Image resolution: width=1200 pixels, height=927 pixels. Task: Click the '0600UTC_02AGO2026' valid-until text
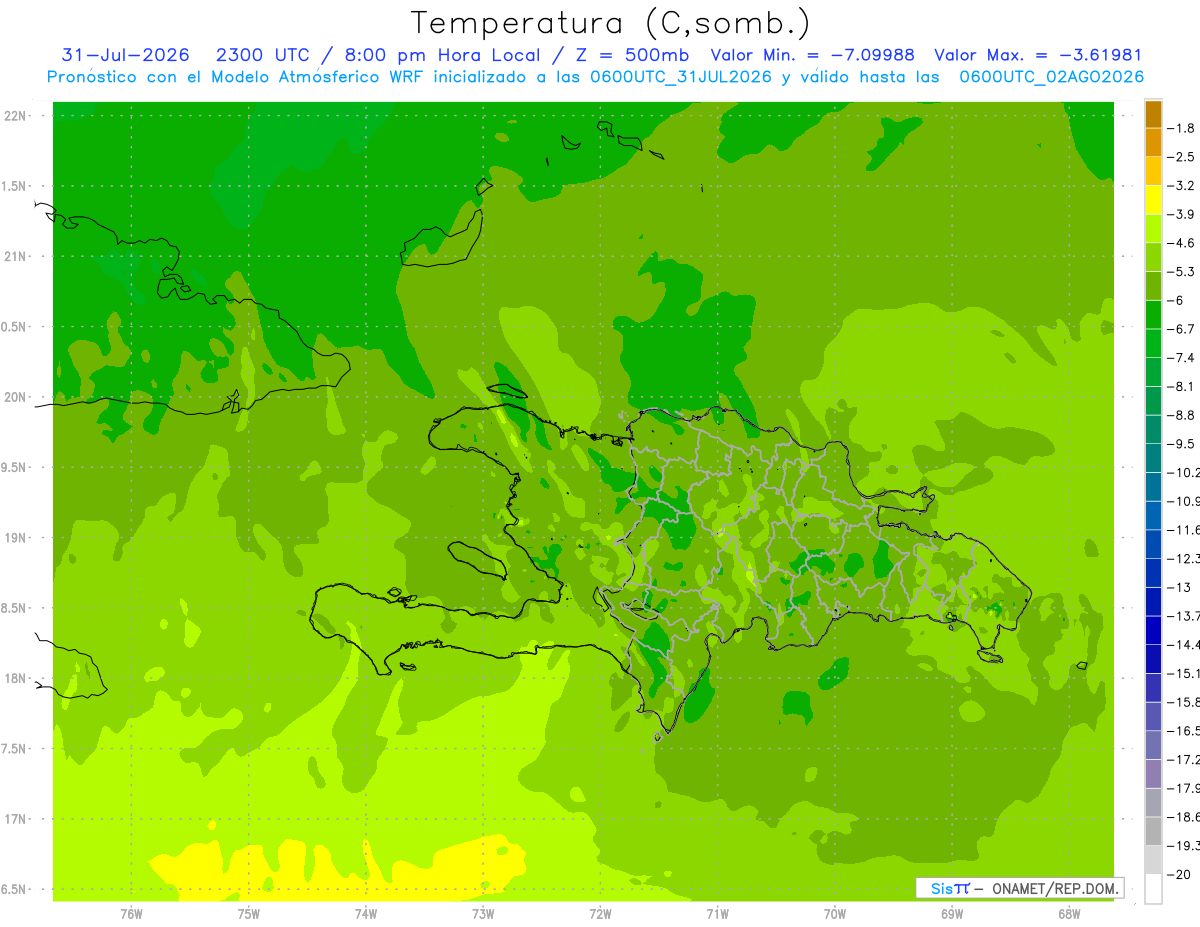tap(1052, 76)
